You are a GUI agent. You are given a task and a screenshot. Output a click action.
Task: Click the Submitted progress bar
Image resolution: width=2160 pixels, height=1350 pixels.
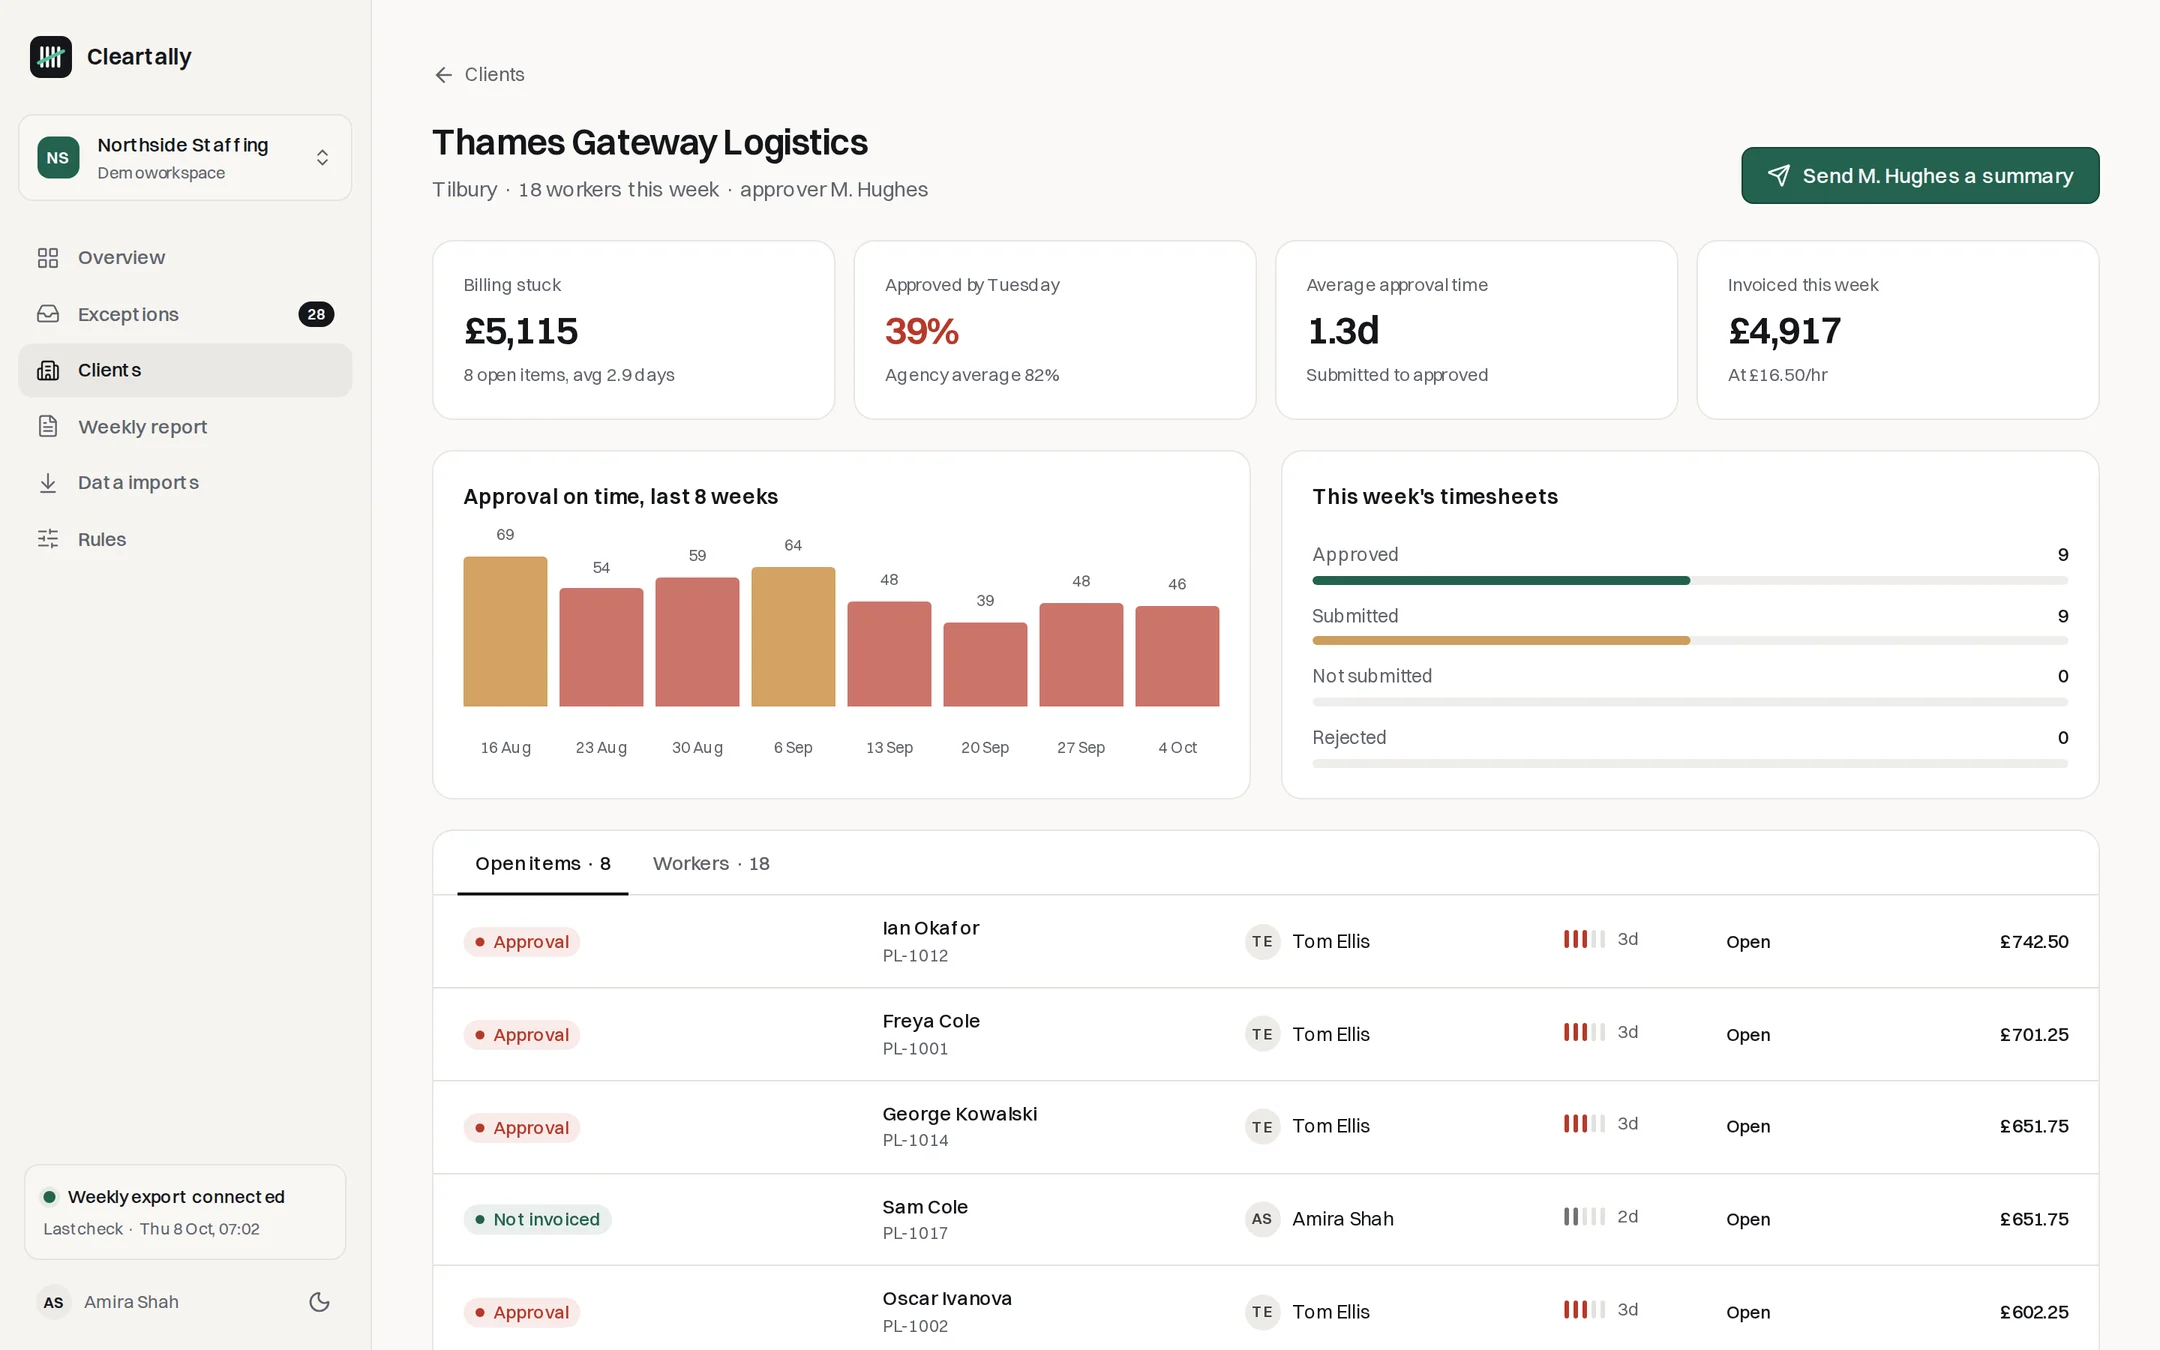pyautogui.click(x=1690, y=641)
